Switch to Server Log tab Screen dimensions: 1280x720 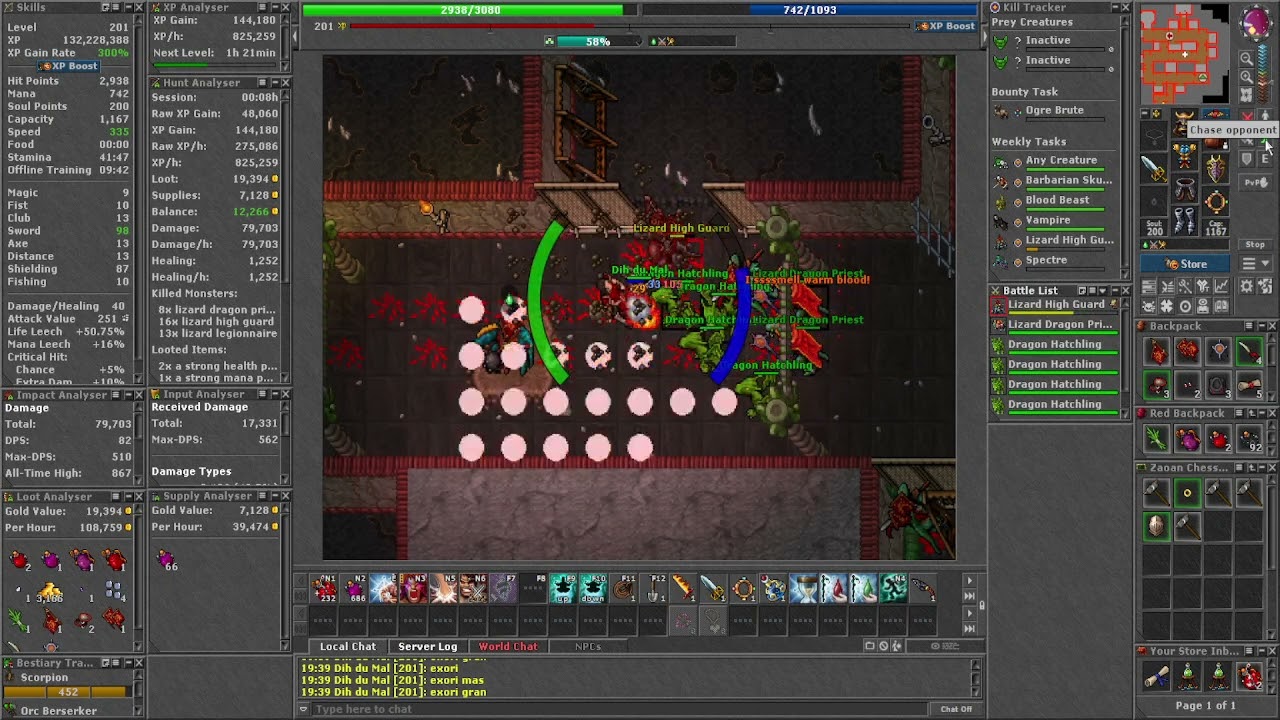coord(428,646)
